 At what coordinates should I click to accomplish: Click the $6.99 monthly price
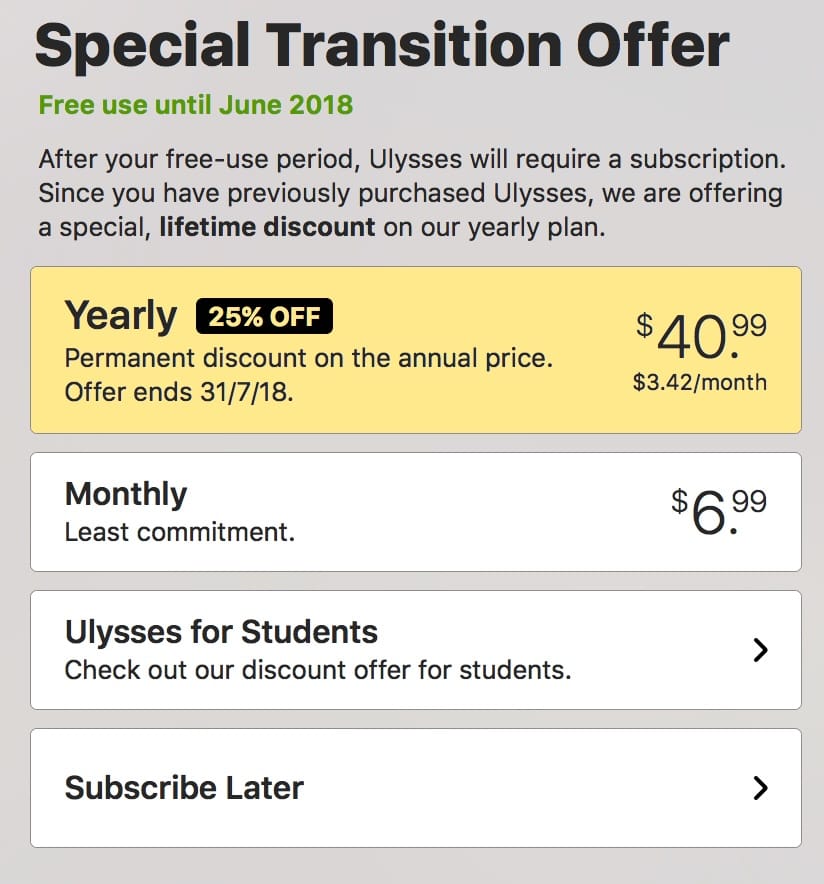(718, 512)
